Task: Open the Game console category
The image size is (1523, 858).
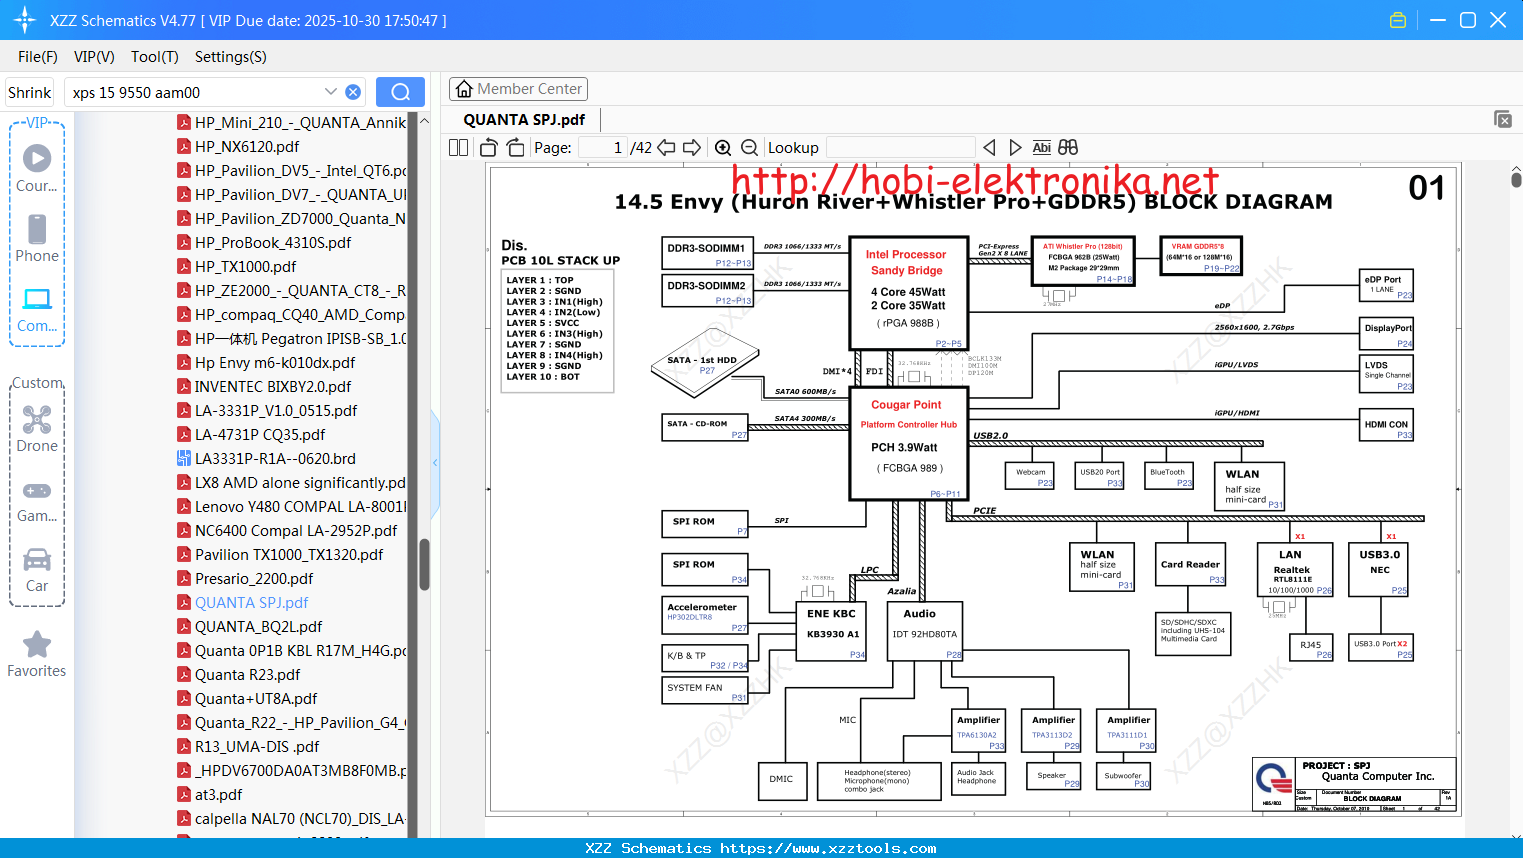Action: (x=37, y=501)
